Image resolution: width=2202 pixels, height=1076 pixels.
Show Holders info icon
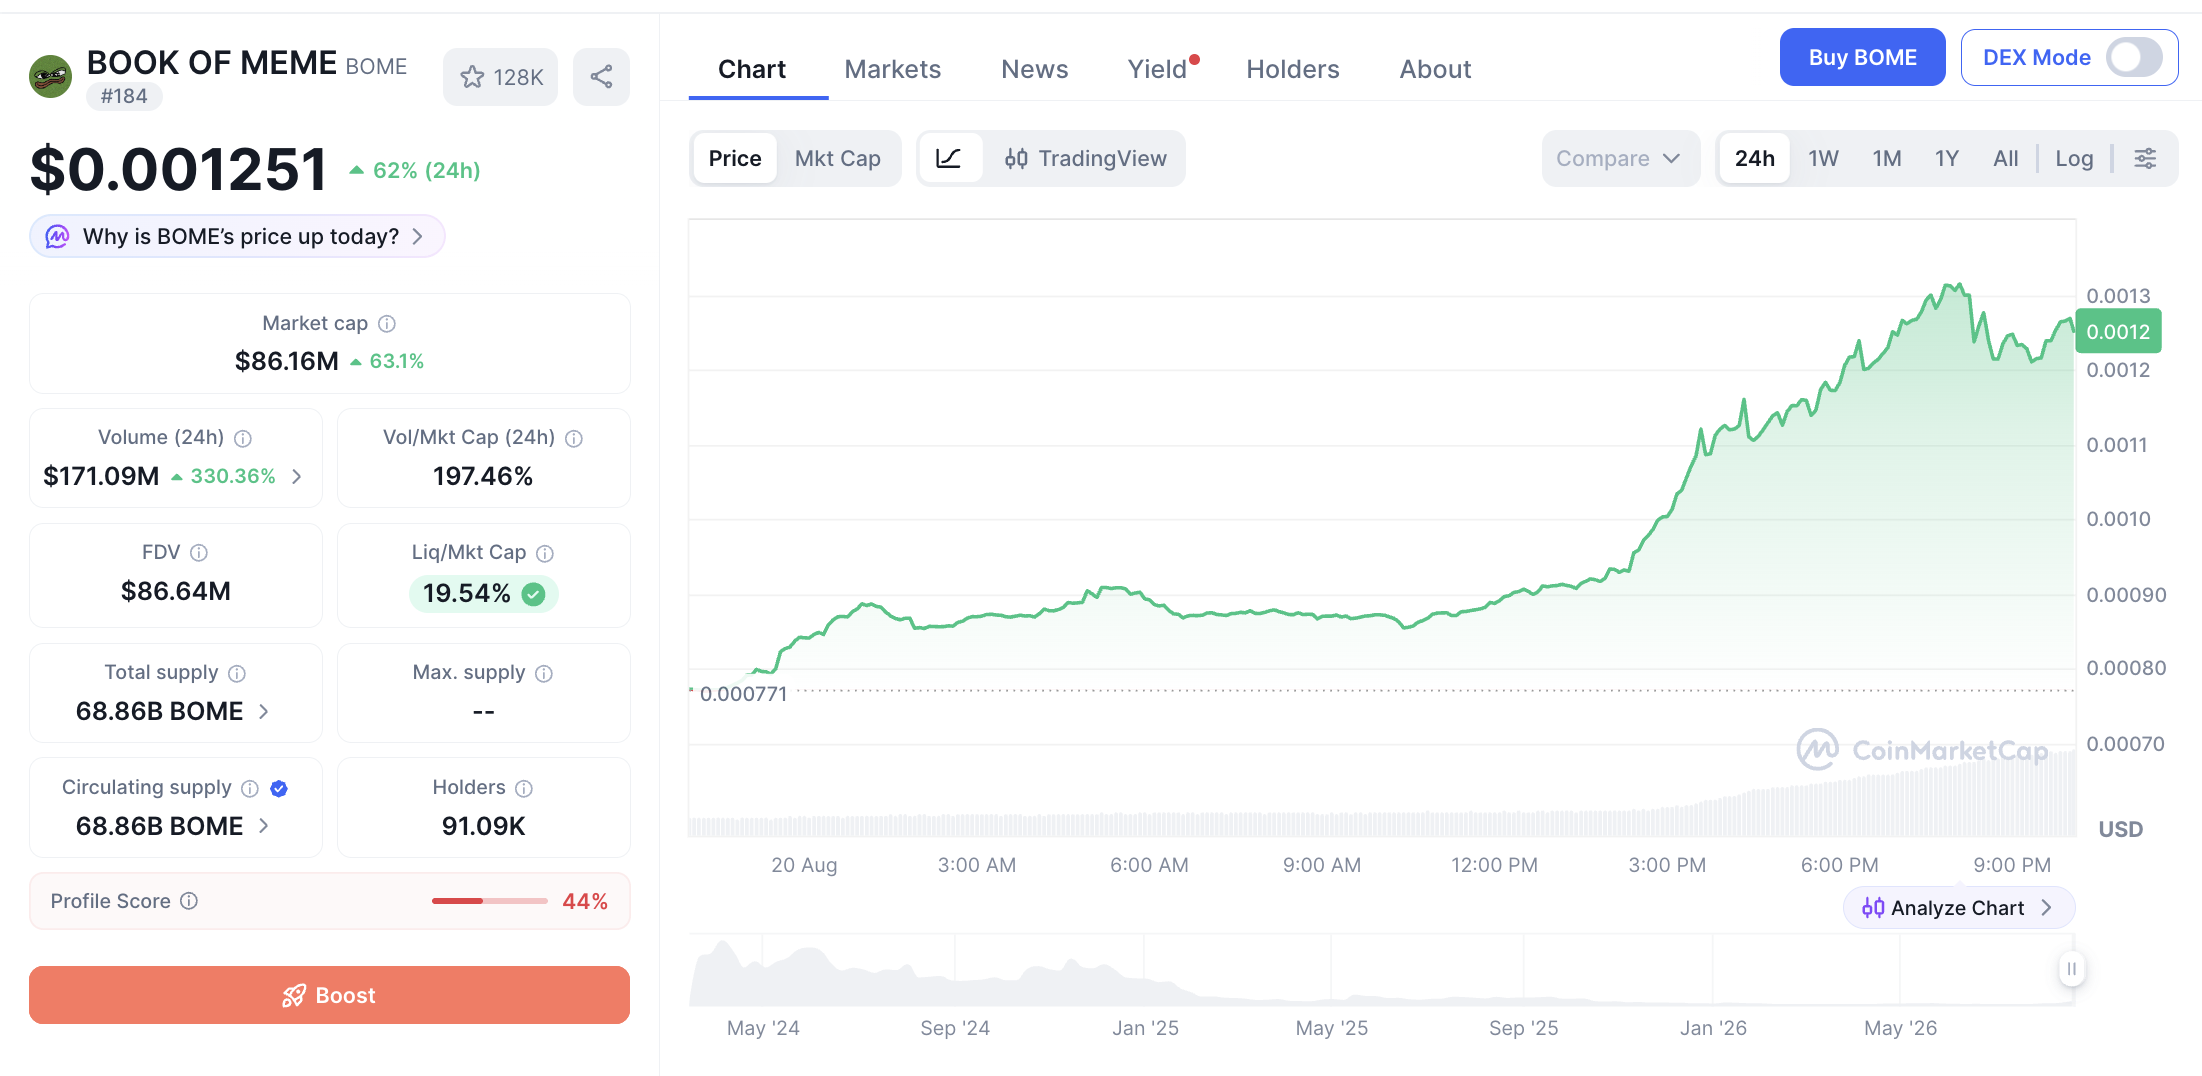click(x=524, y=788)
